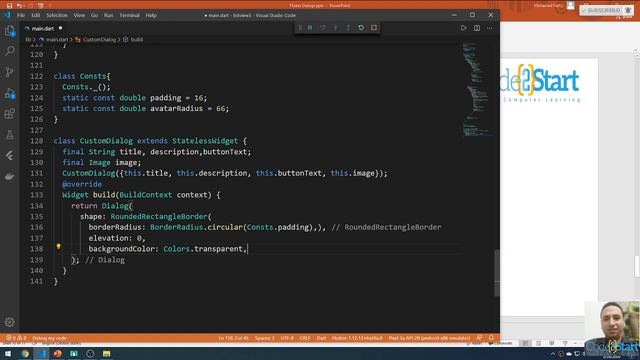Close the unsaved main.dart tab via dot
640x360 pixels.
(60, 28)
